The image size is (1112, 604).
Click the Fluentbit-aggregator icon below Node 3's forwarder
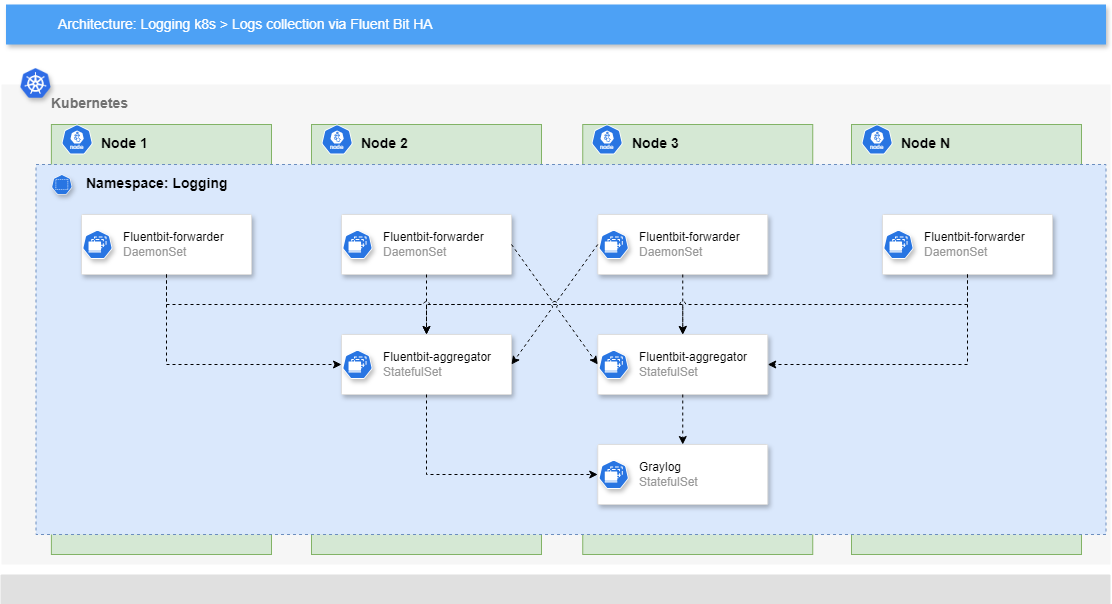pos(614,364)
